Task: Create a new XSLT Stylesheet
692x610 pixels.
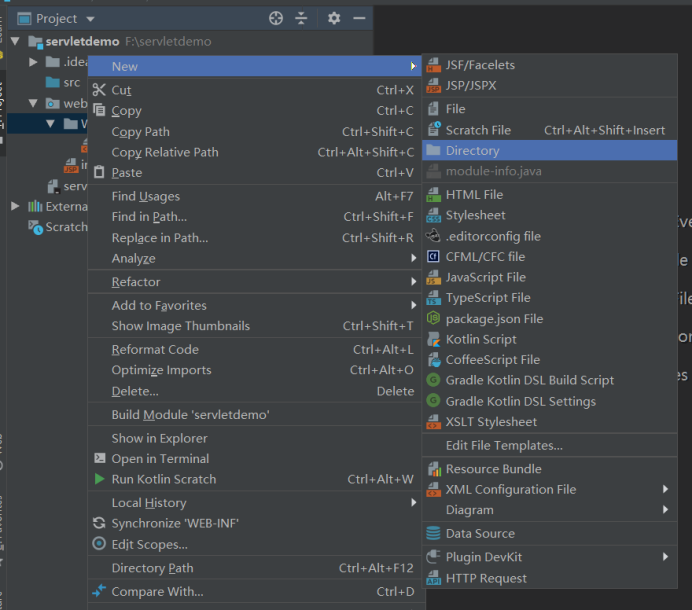Action: click(549, 422)
